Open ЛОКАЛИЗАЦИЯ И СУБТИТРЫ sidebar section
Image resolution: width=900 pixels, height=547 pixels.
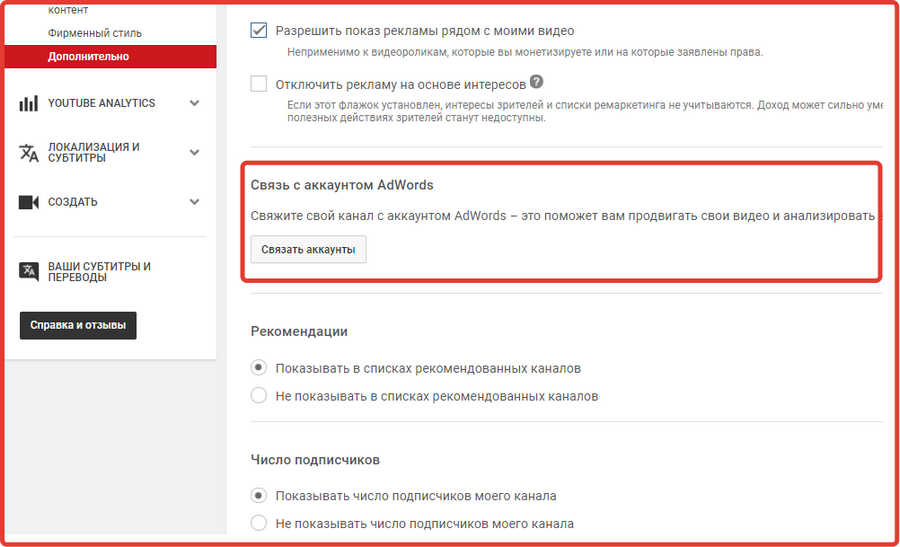tap(94, 153)
